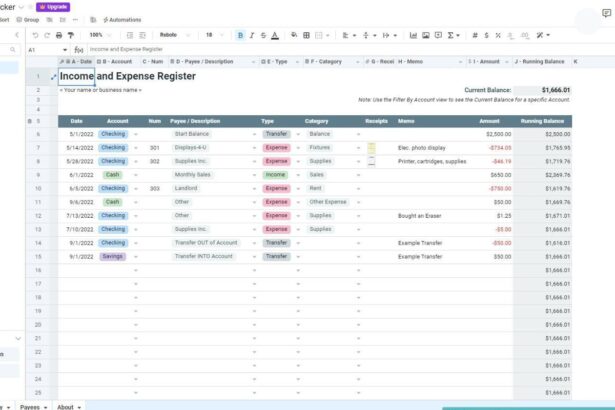Click the Group button
Viewport: 615px width, 410px height.
(x=27, y=20)
